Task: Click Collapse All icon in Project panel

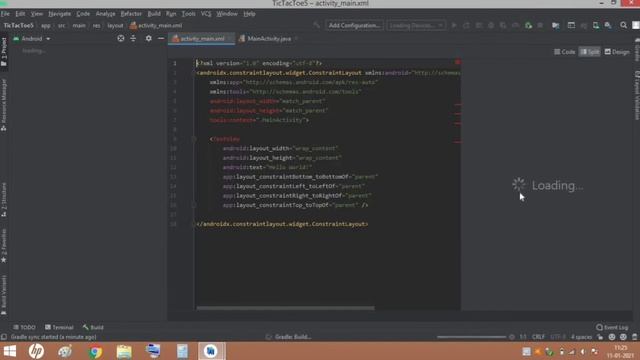Action: pos(133,38)
